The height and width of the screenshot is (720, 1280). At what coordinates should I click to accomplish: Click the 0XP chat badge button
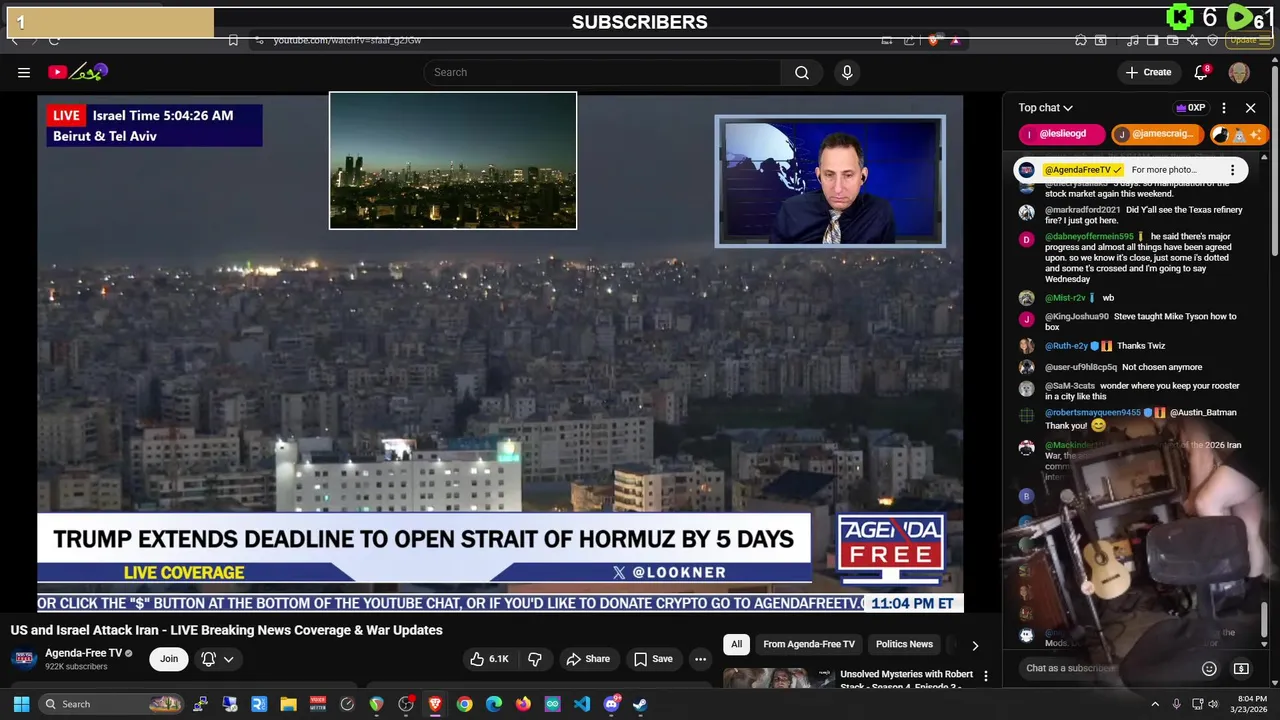1190,108
